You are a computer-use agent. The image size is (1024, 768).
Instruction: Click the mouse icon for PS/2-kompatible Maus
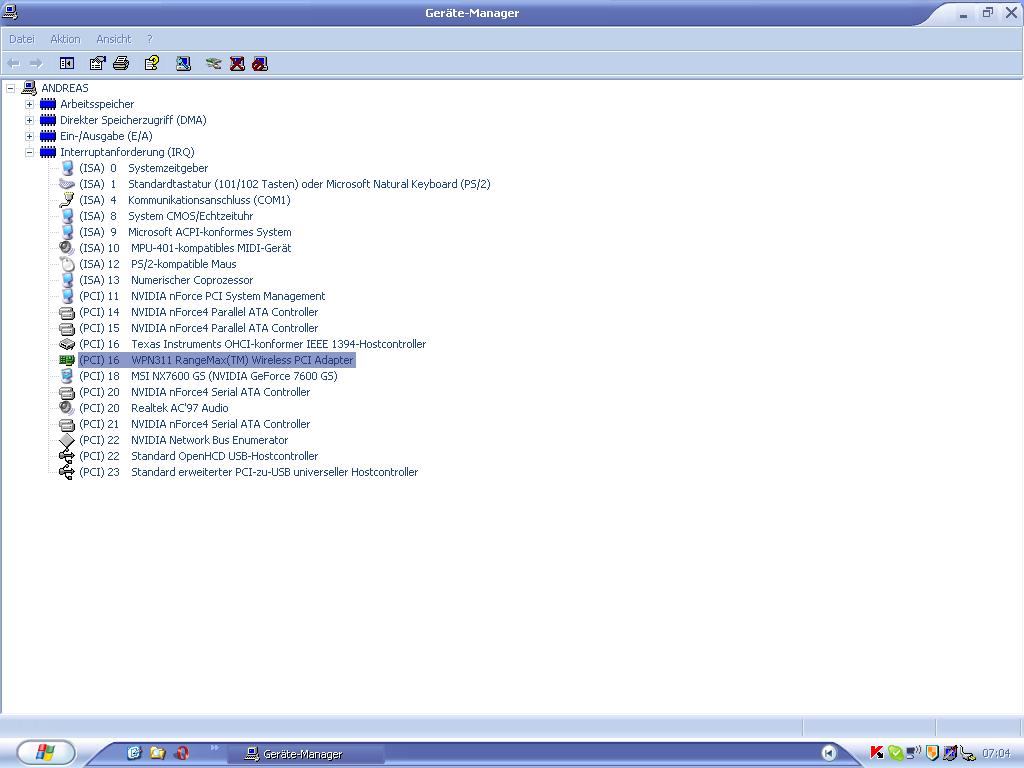coord(67,264)
